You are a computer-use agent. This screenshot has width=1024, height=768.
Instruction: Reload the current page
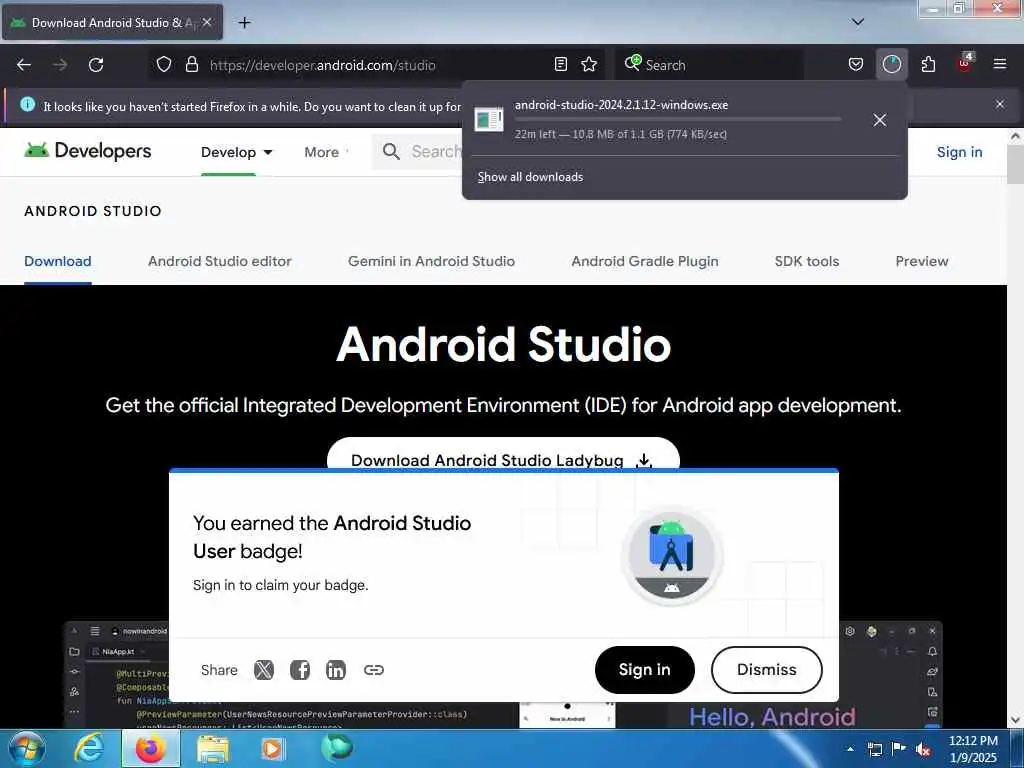(x=96, y=65)
